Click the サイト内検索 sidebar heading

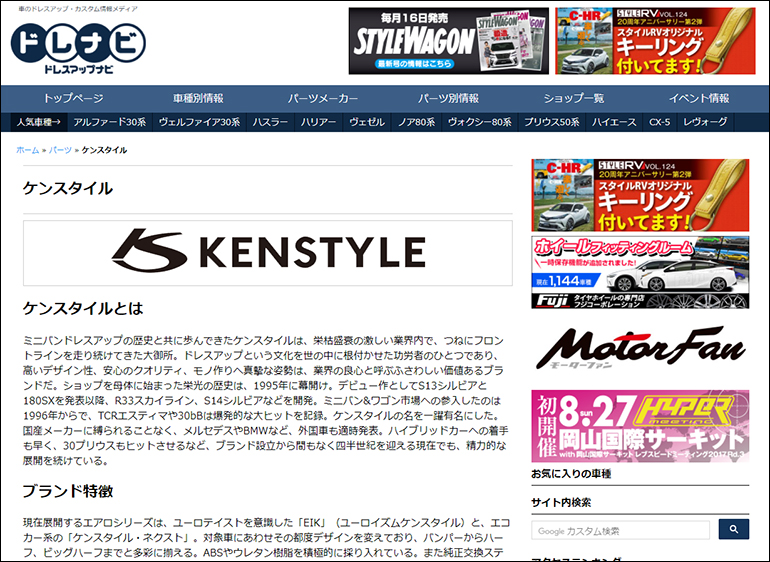(x=561, y=503)
